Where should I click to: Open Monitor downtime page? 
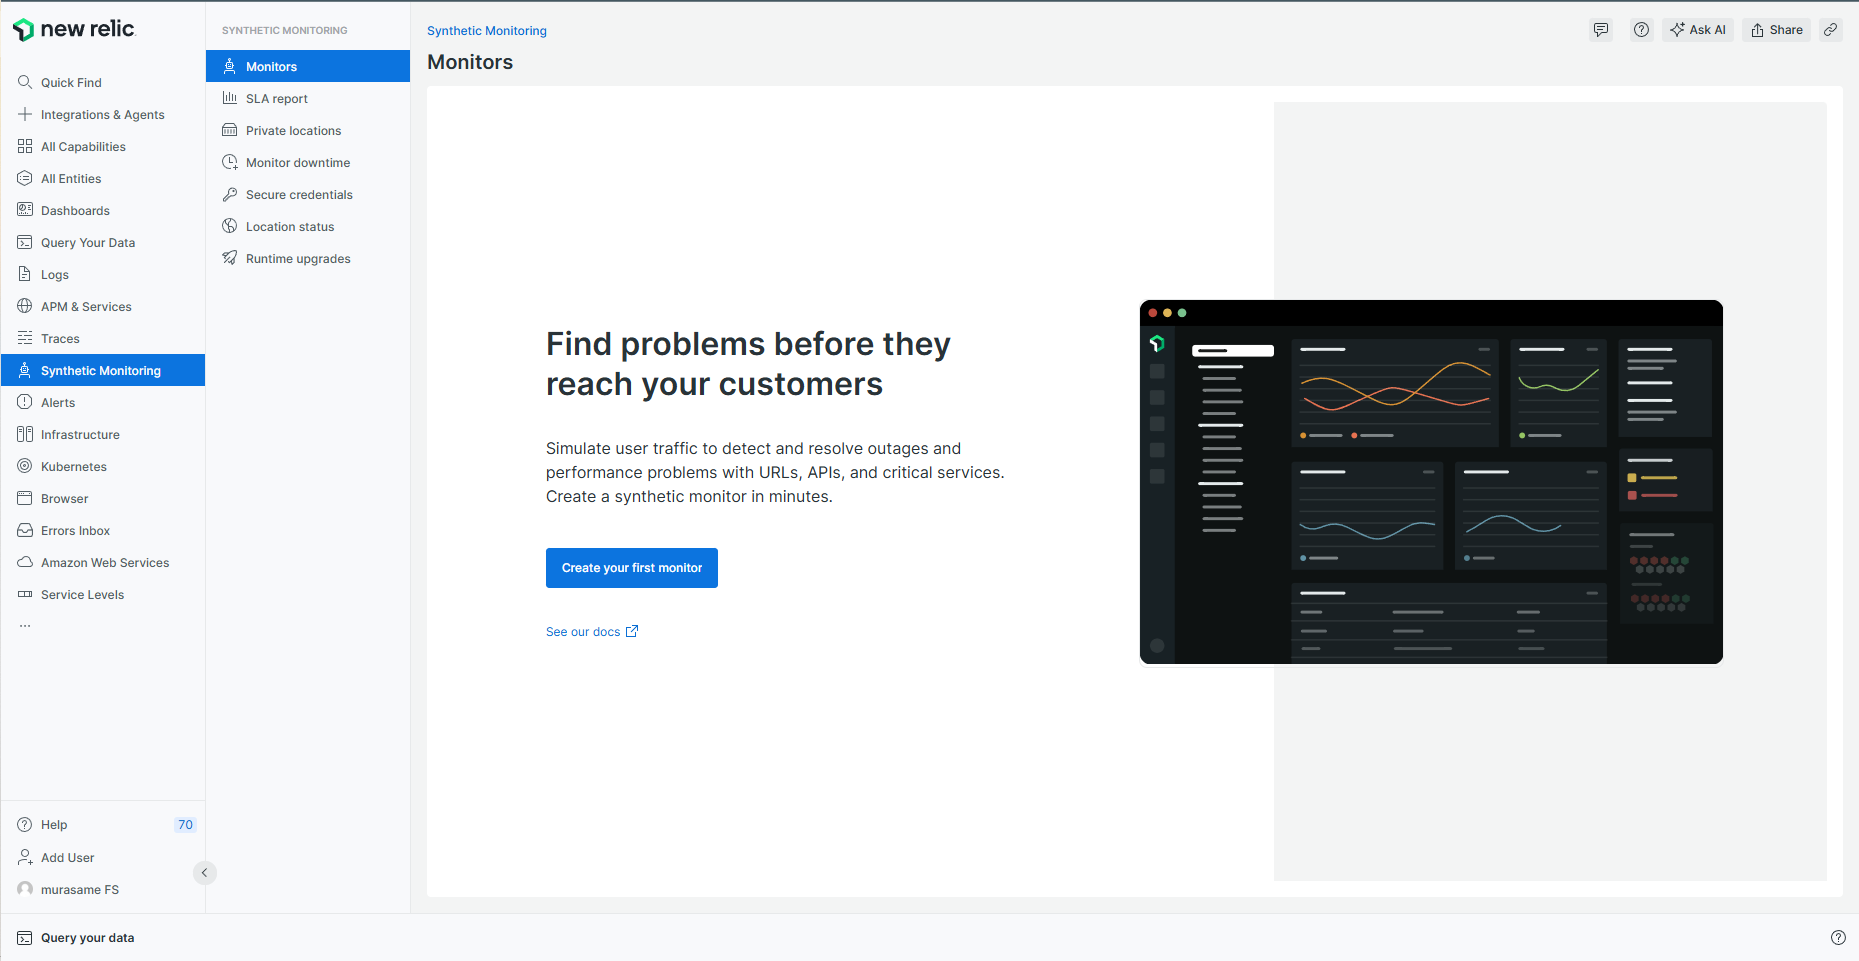[x=308, y=162]
